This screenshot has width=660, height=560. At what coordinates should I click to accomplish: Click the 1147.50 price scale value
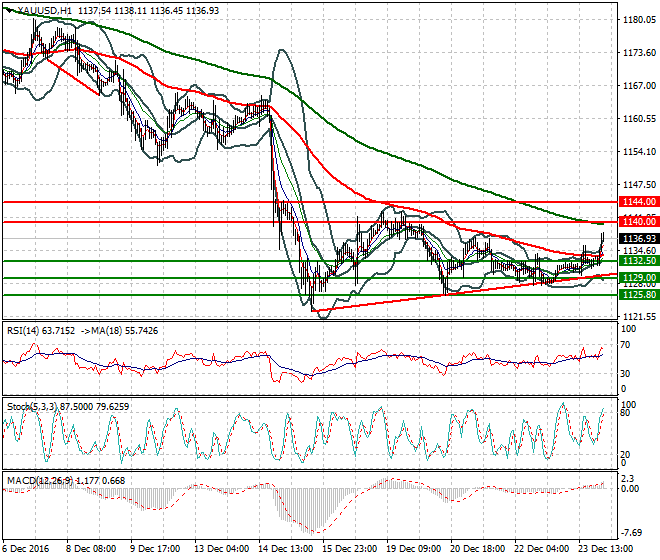coord(639,184)
